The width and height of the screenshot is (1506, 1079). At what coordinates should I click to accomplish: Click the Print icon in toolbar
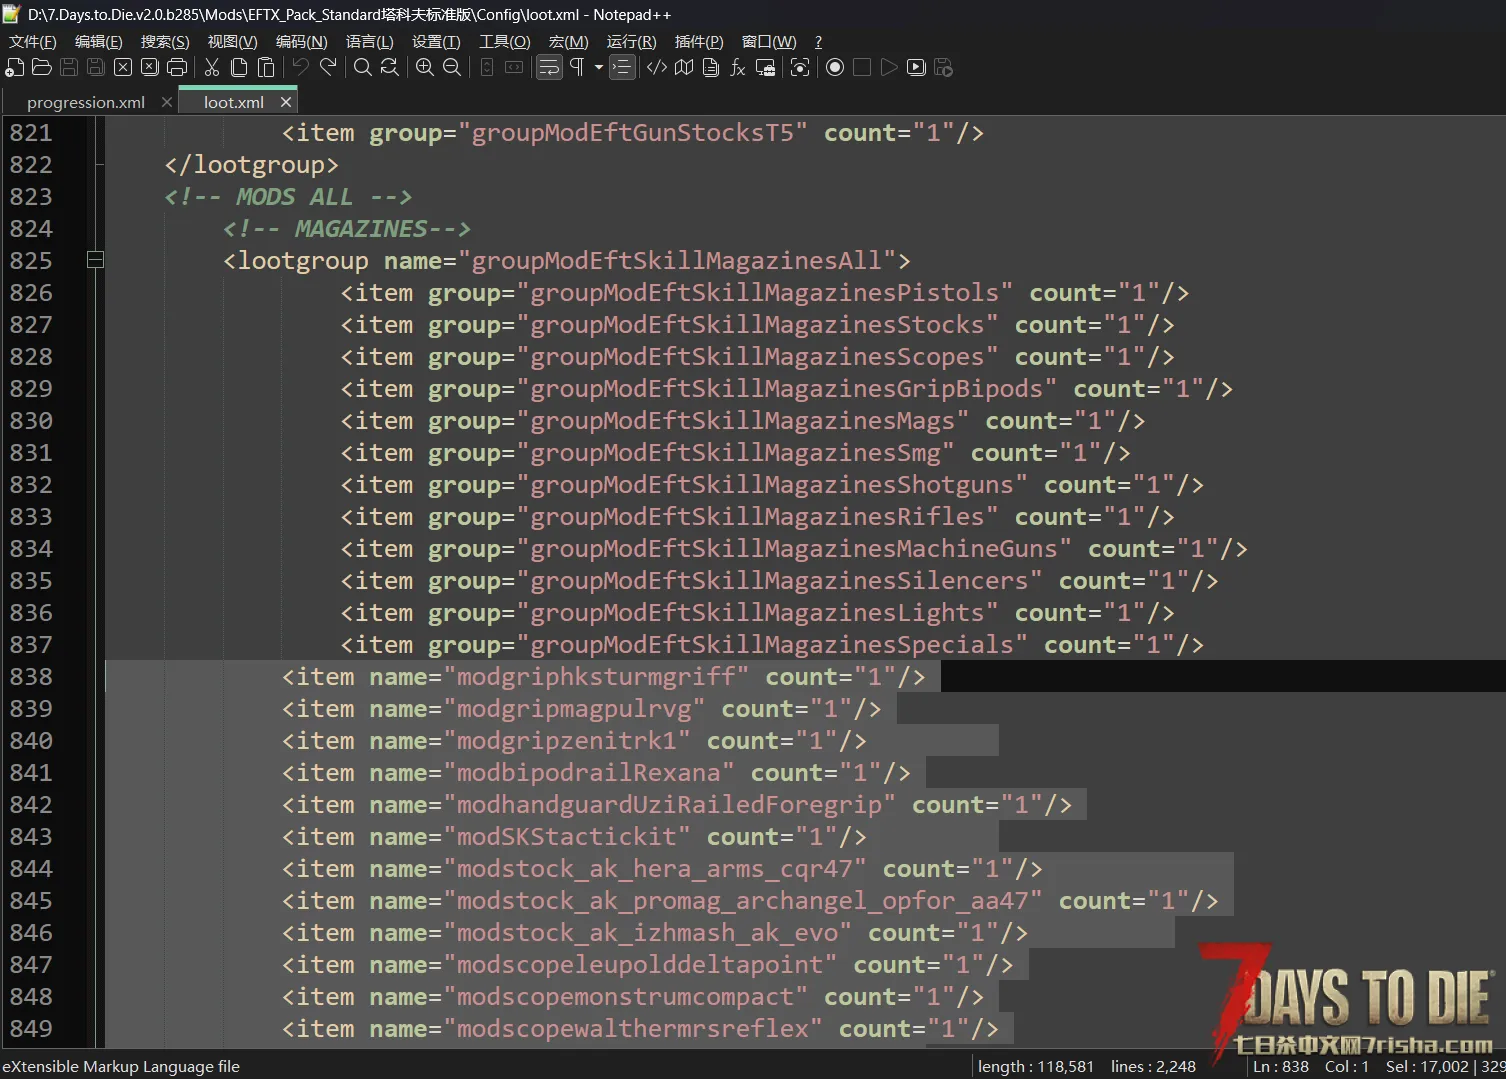pyautogui.click(x=177, y=68)
